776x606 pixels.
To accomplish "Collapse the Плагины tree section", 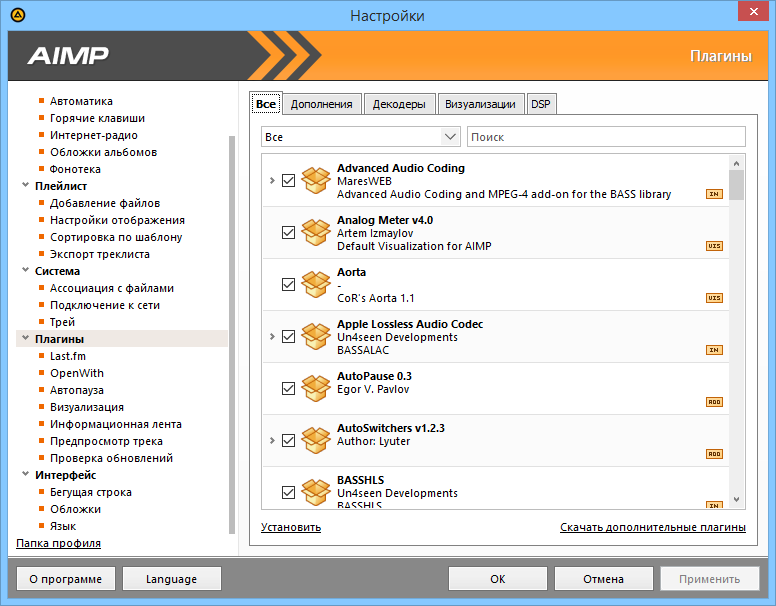I will [x=23, y=339].
